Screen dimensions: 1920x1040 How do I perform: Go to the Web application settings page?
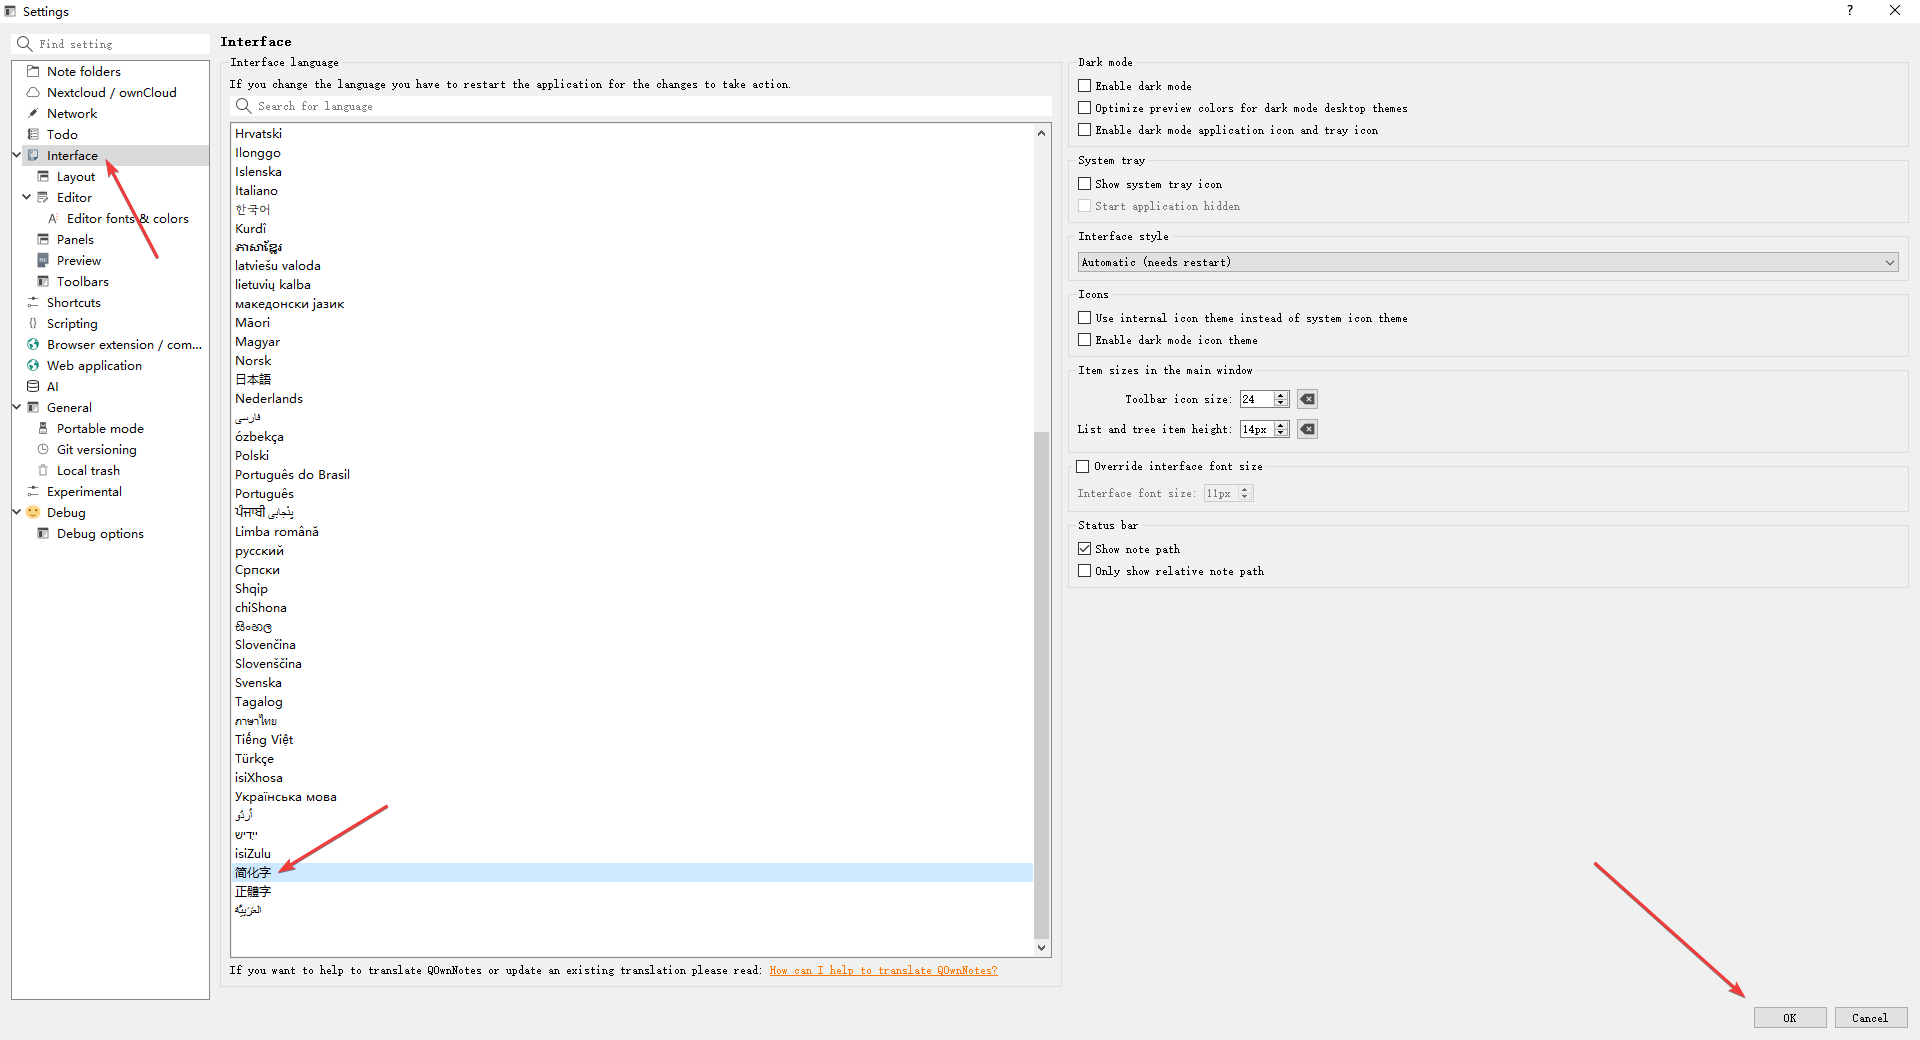tap(94, 365)
